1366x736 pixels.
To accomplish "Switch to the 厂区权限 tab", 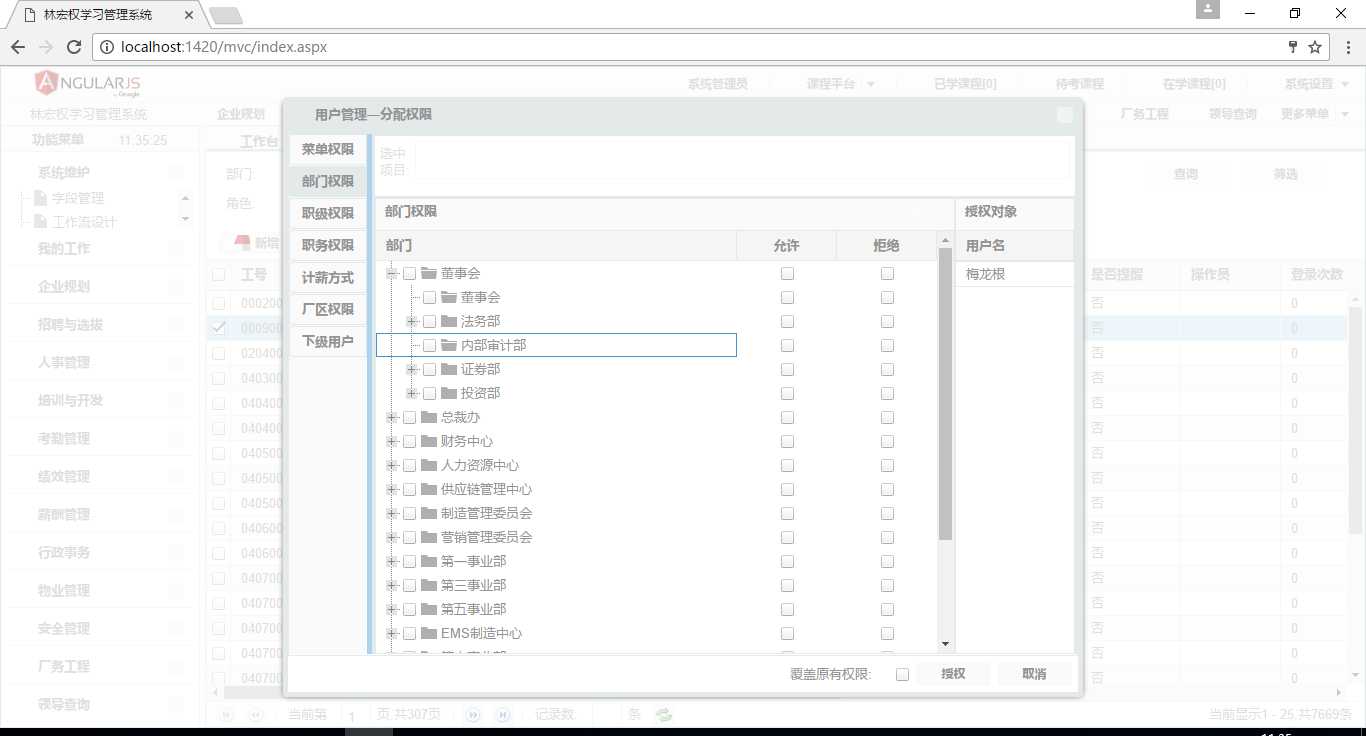I will coord(328,309).
